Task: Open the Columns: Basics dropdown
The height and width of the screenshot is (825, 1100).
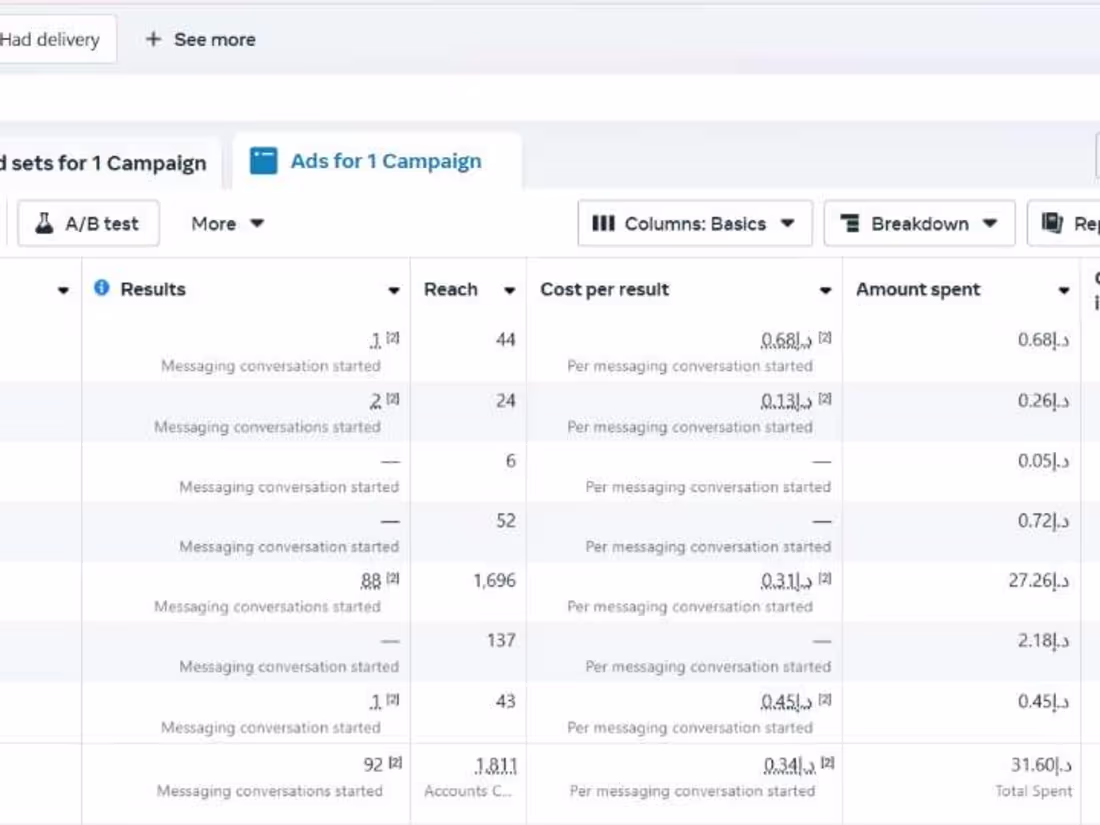Action: click(695, 224)
